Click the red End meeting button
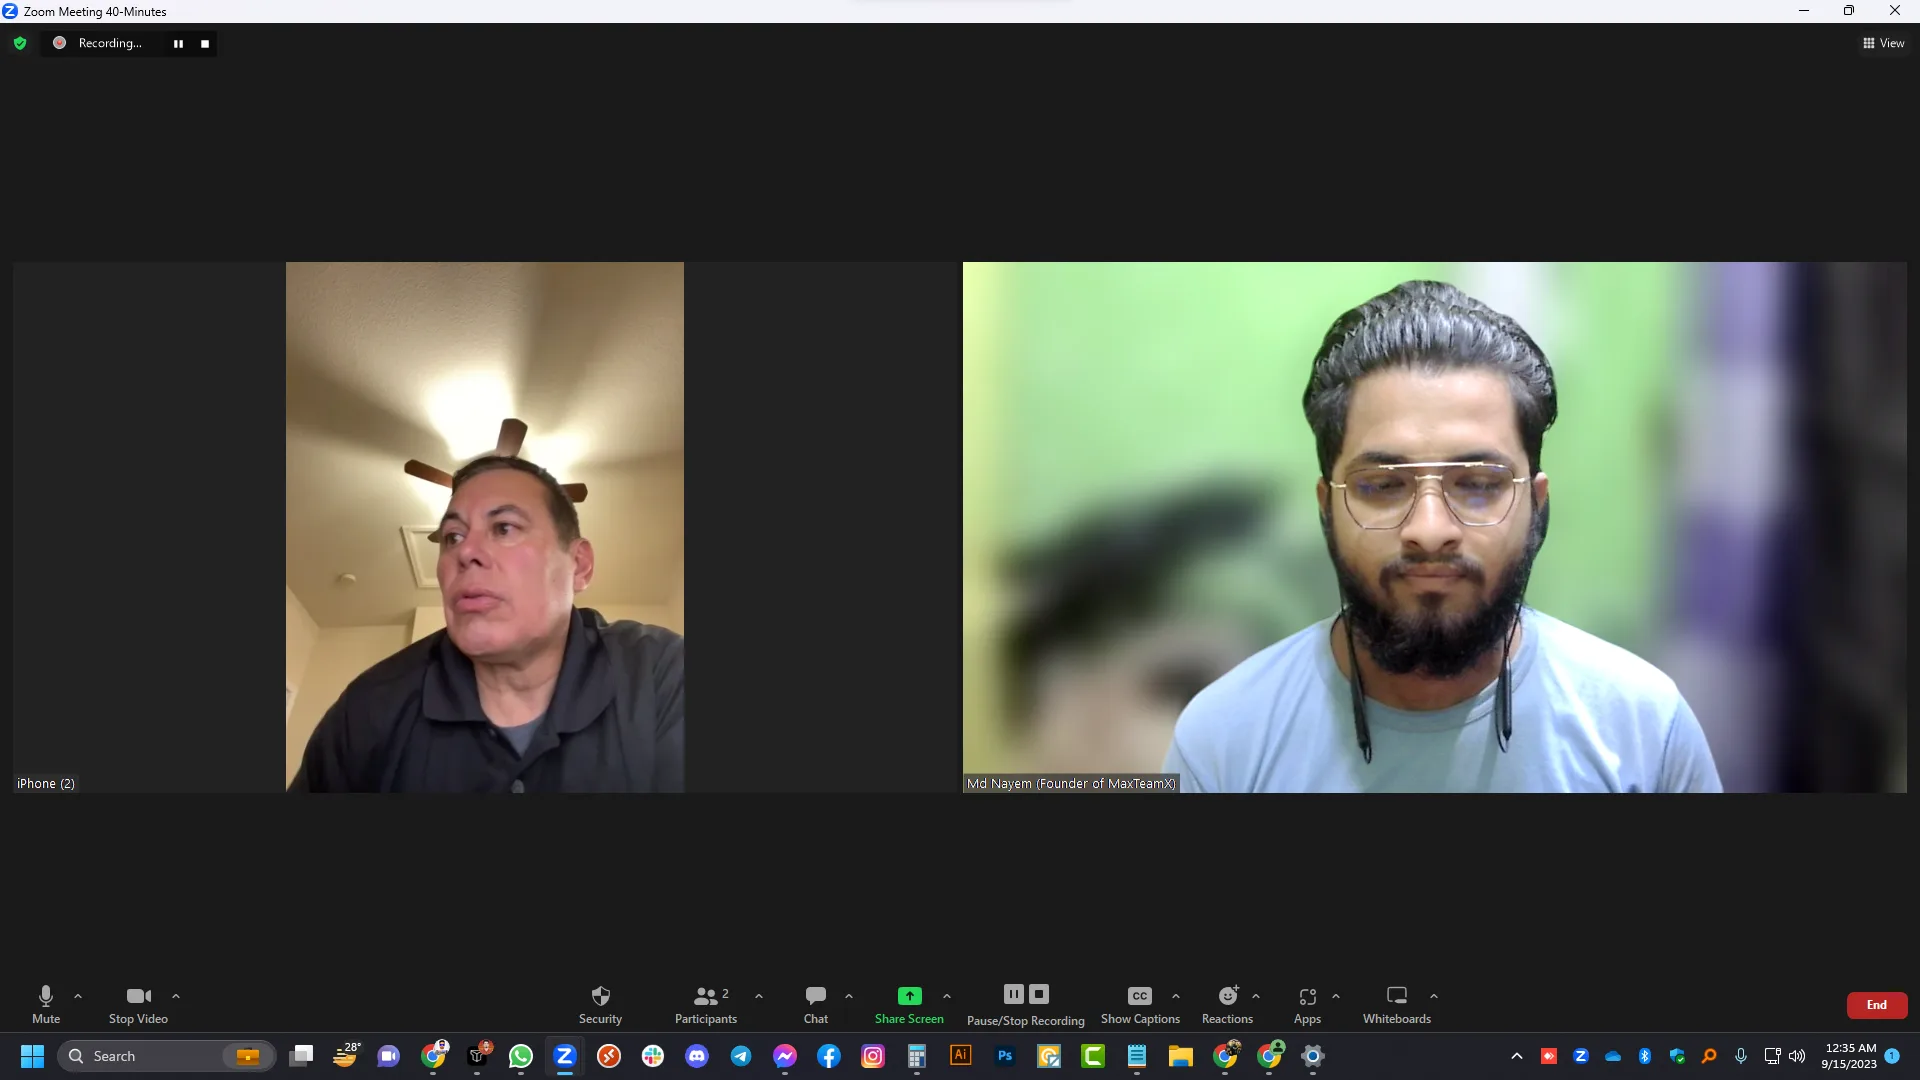This screenshot has width=1920, height=1080. click(x=1876, y=1005)
